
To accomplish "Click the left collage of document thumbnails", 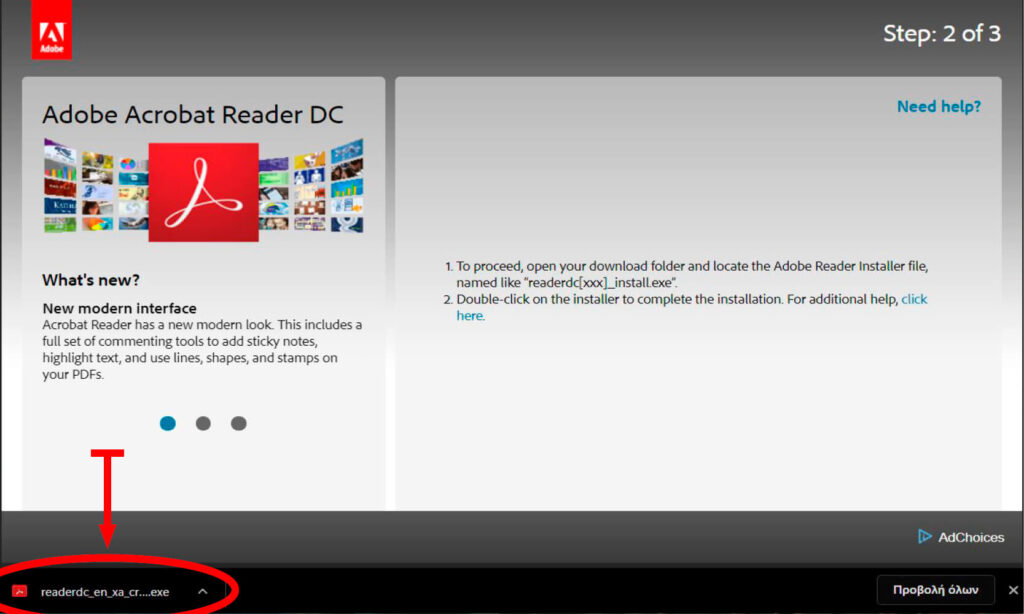I will (95, 188).
